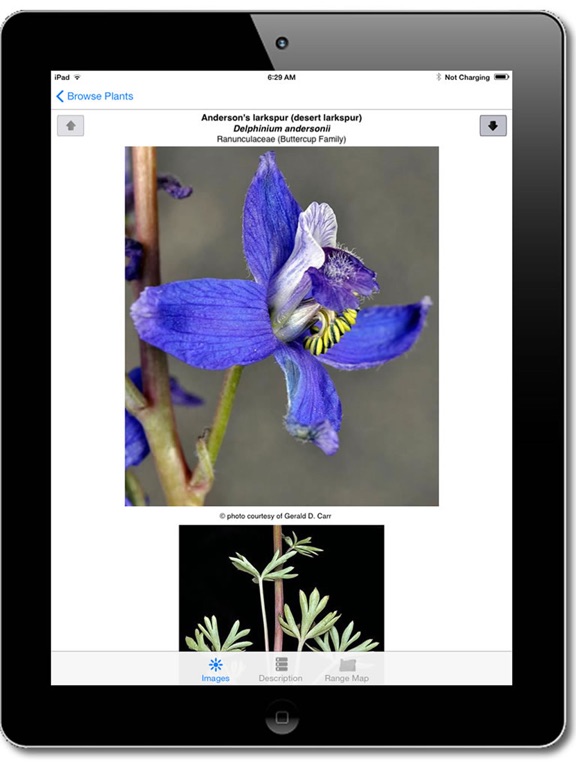Open the Description tab
Viewport: 576px width, 768px height.
click(281, 670)
